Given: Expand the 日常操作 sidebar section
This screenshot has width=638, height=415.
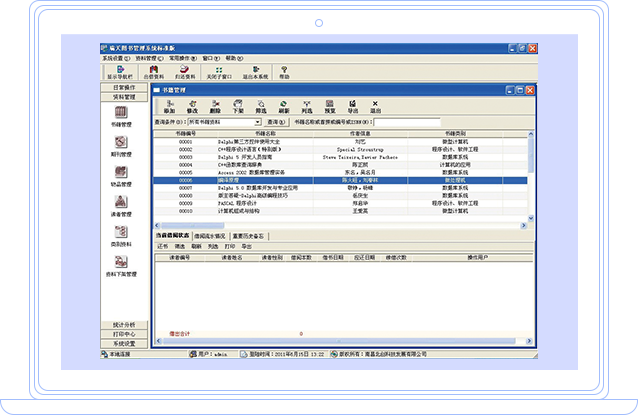Looking at the screenshot, I should coord(124,87).
